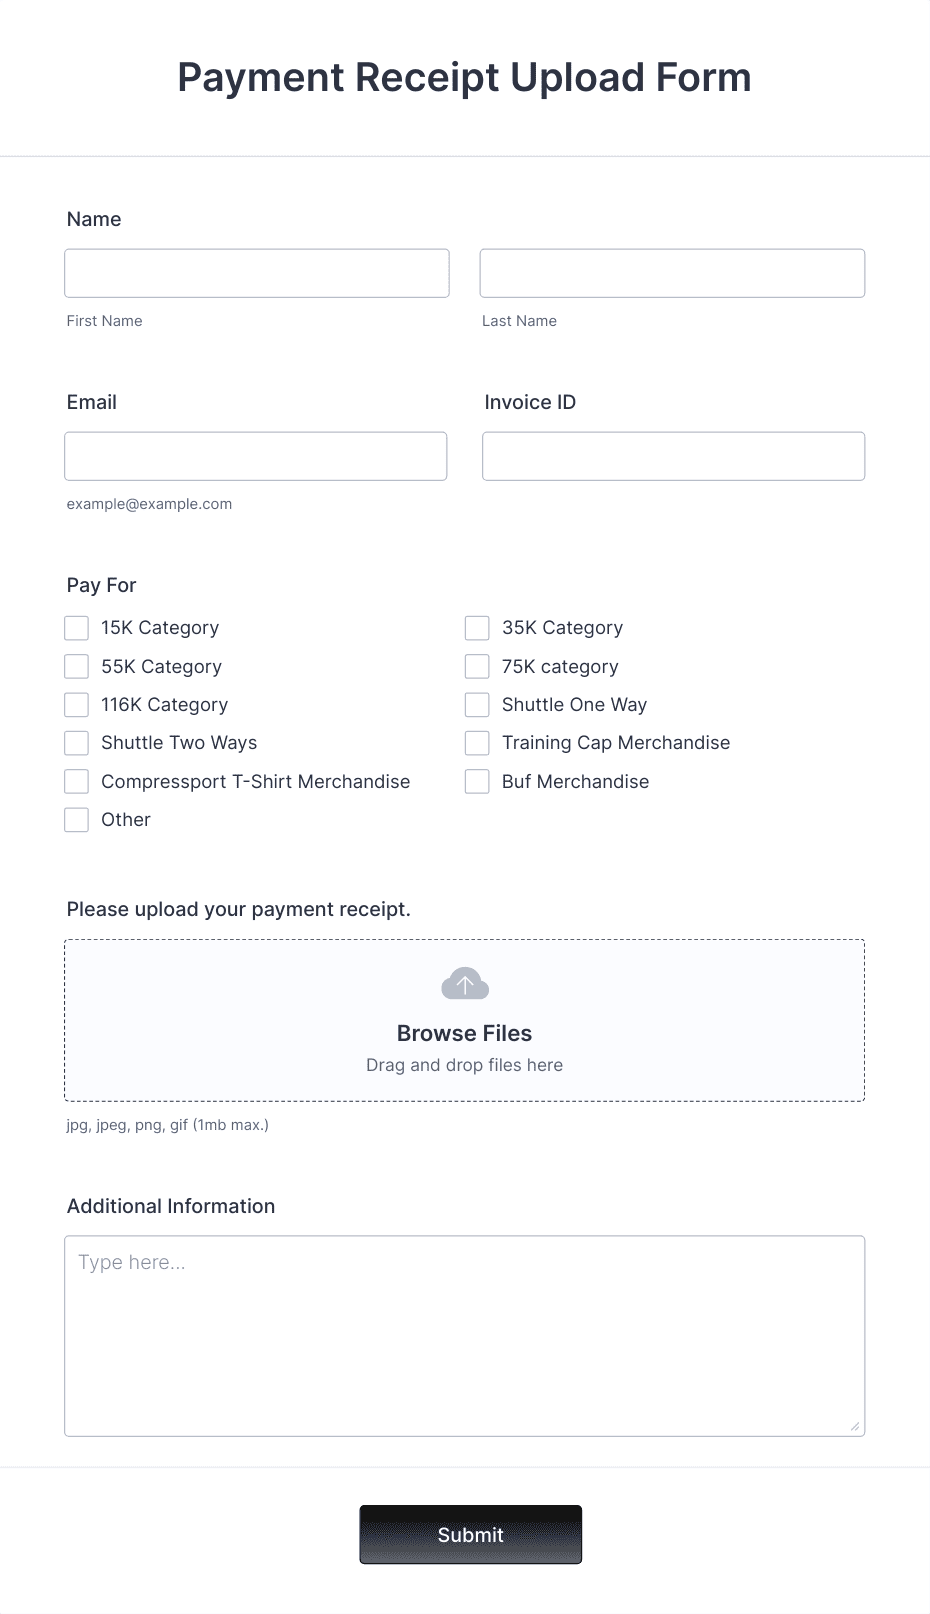The image size is (930, 1614).
Task: Check Training Cap Merchandise
Action: point(477,742)
